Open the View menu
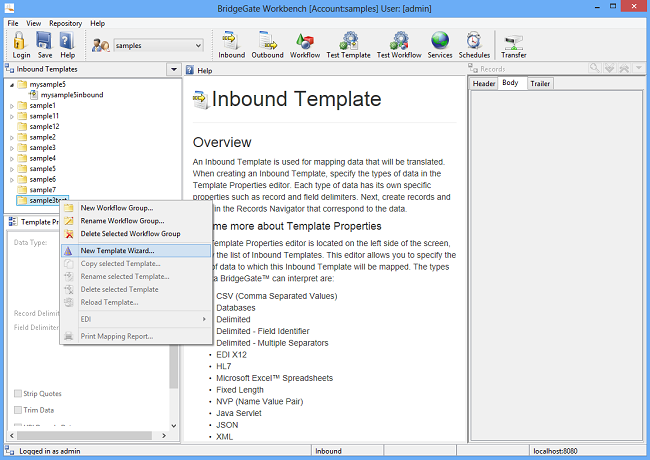Image resolution: width=650 pixels, height=460 pixels. 34,23
